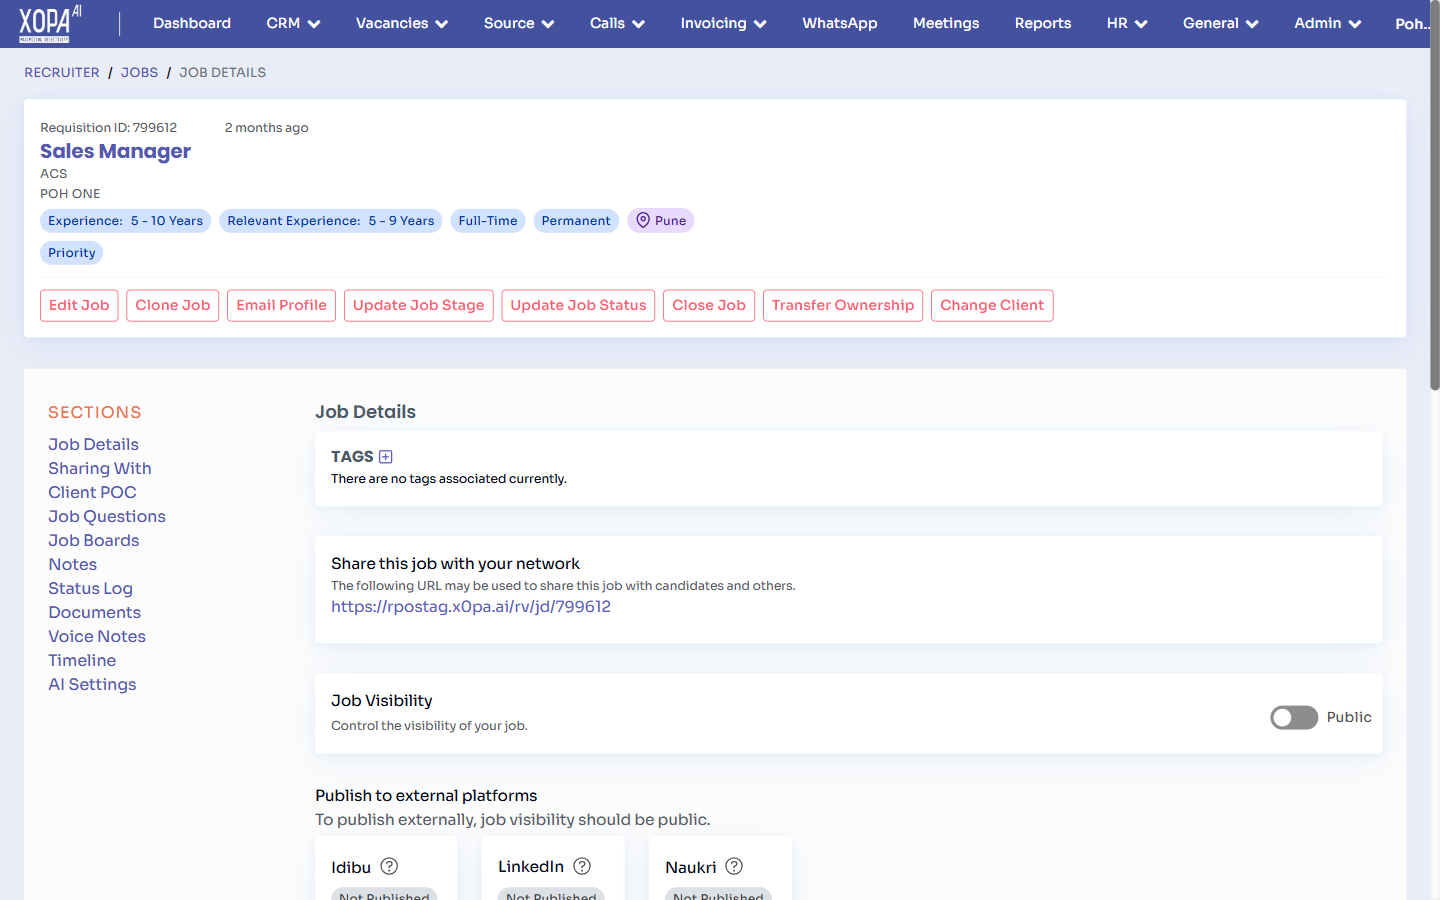Jump to the Job Details section

point(94,444)
